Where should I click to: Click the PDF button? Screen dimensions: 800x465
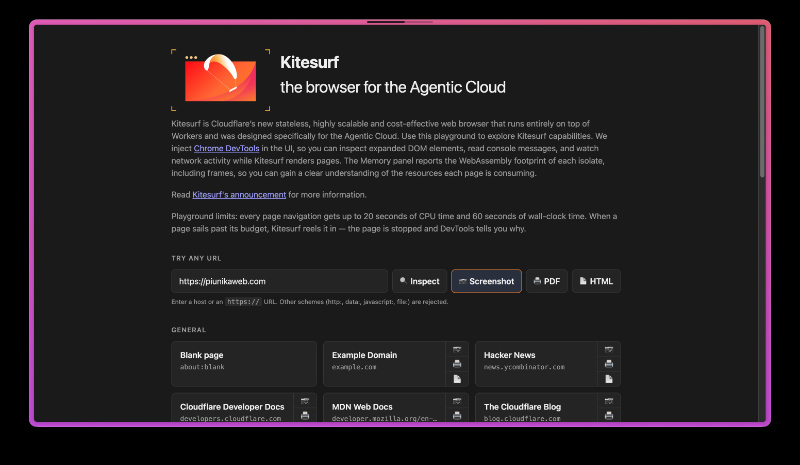547,281
